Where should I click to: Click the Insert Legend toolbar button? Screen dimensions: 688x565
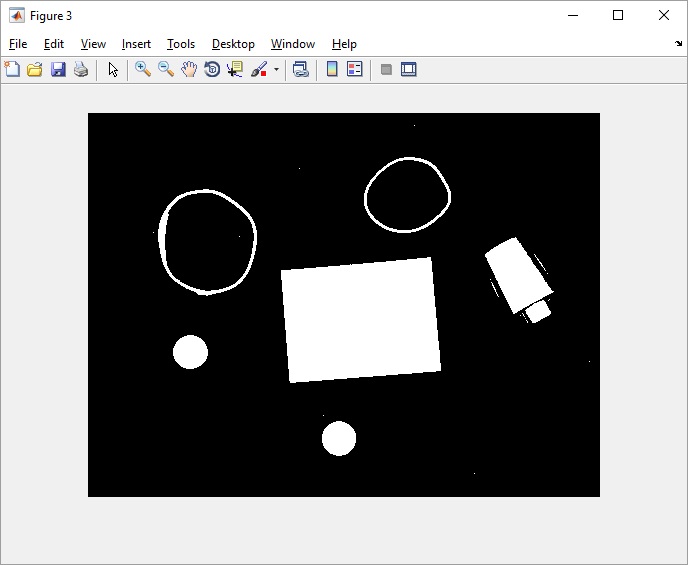coord(355,69)
